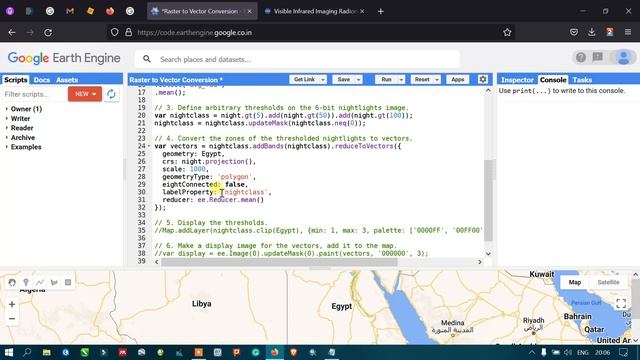Screen dimensions: 640x360
Task: Click the Save button
Action: [344, 80]
